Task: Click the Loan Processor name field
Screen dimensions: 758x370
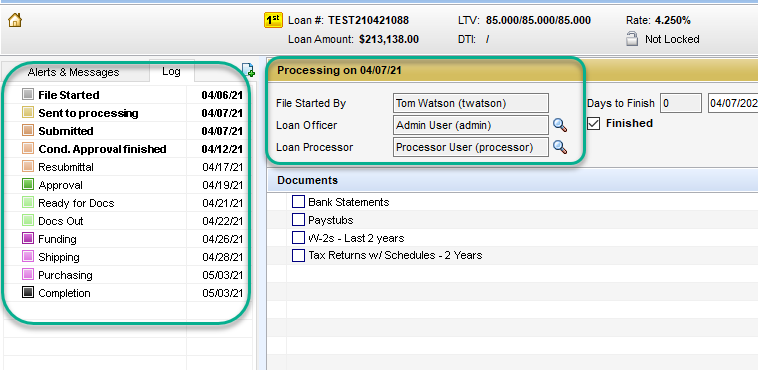Action: click(x=471, y=147)
